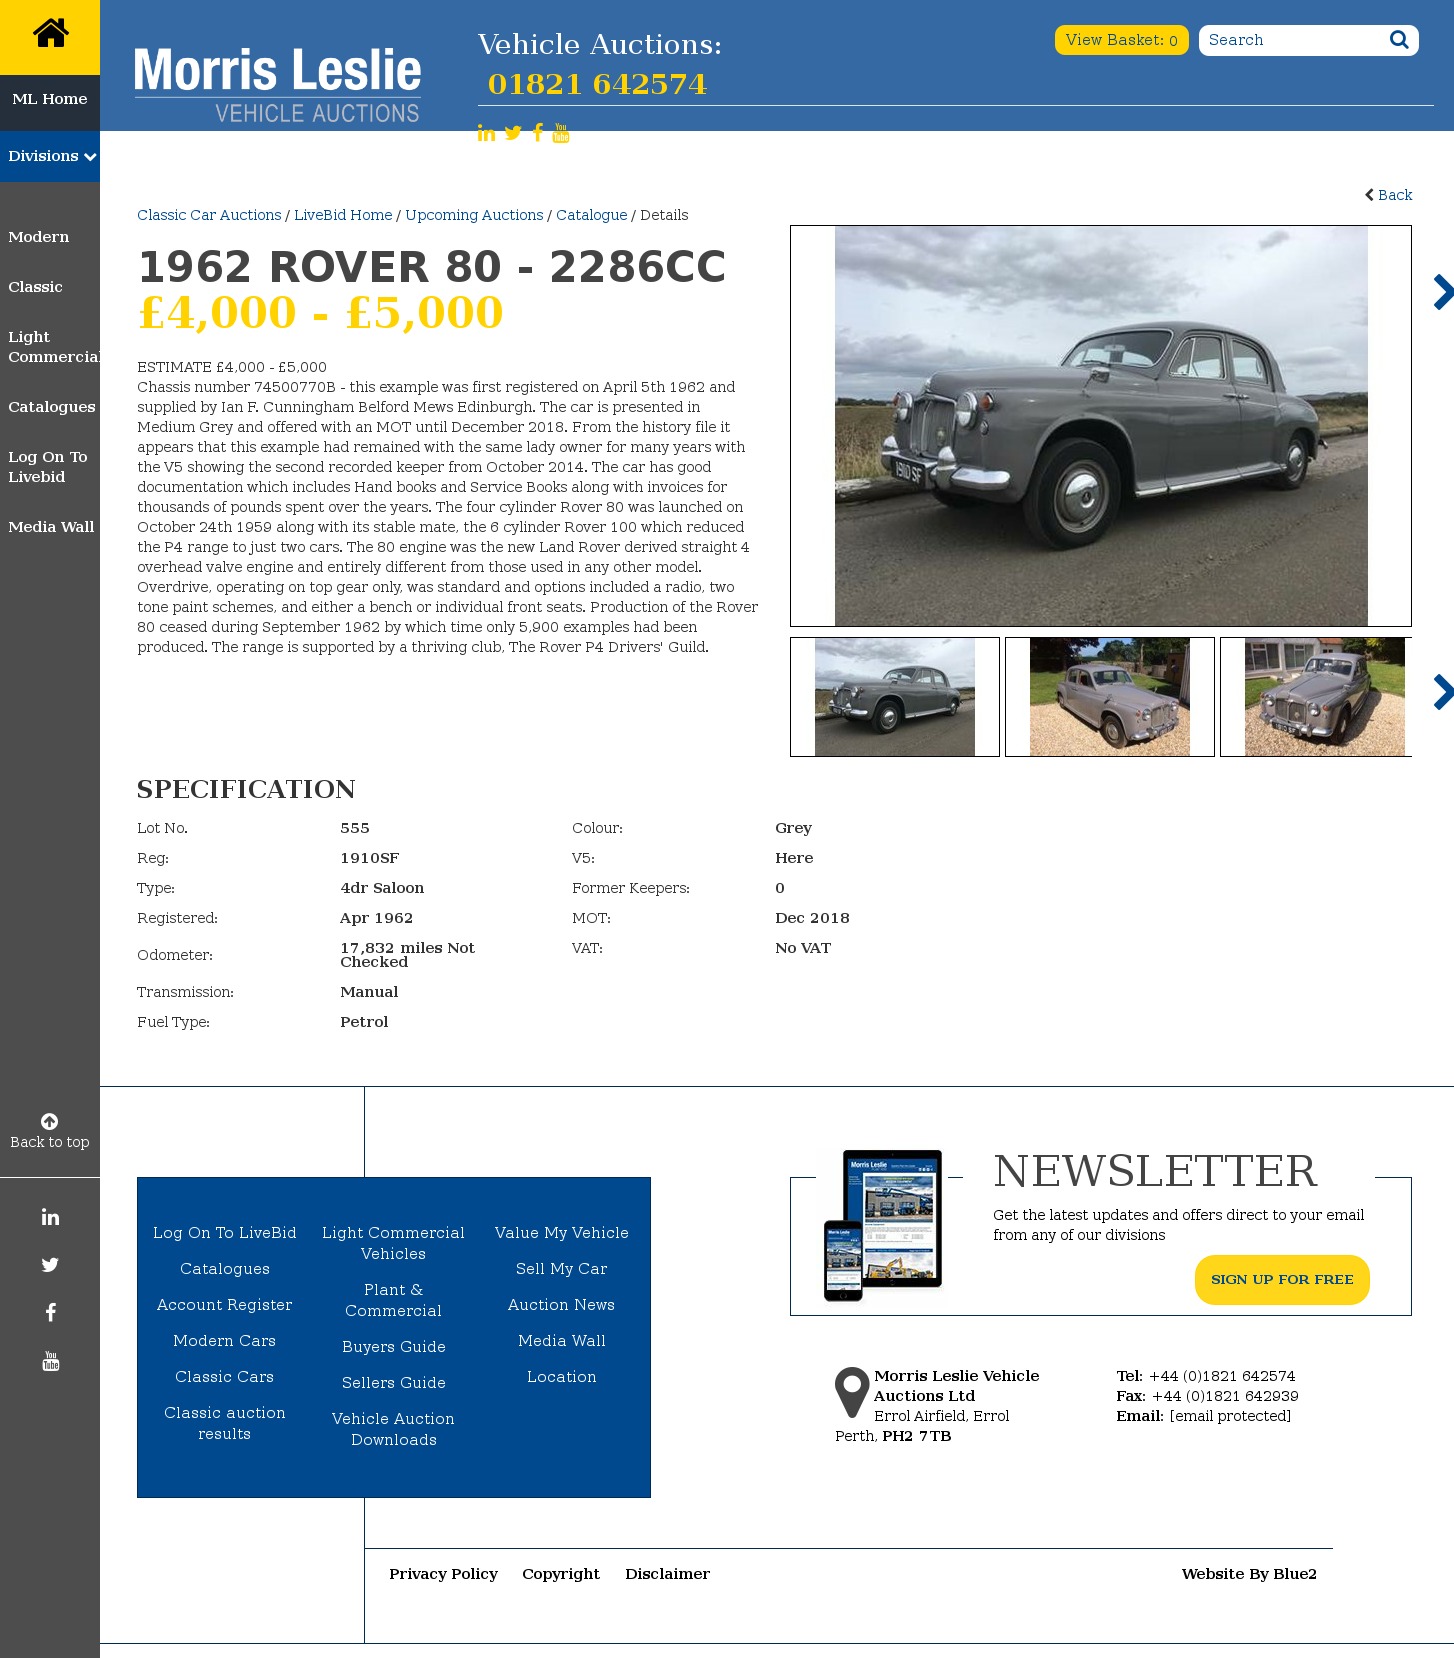Viewport: 1454px width, 1658px height.
Task: Click the home icon in yellow box
Action: coord(50,33)
